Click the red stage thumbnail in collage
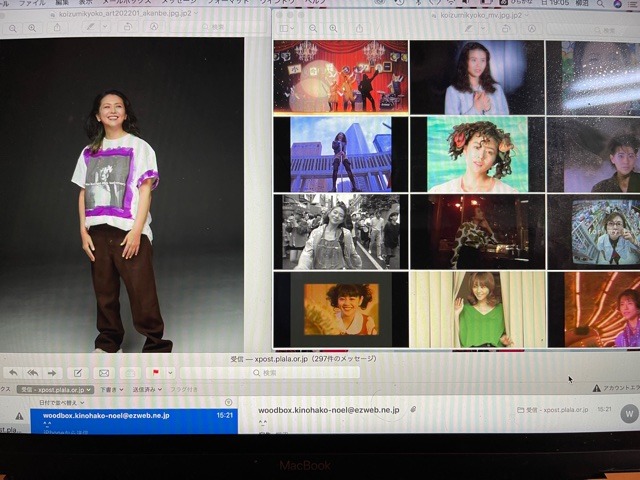Viewport: 640px width, 480px height. pos(341,76)
